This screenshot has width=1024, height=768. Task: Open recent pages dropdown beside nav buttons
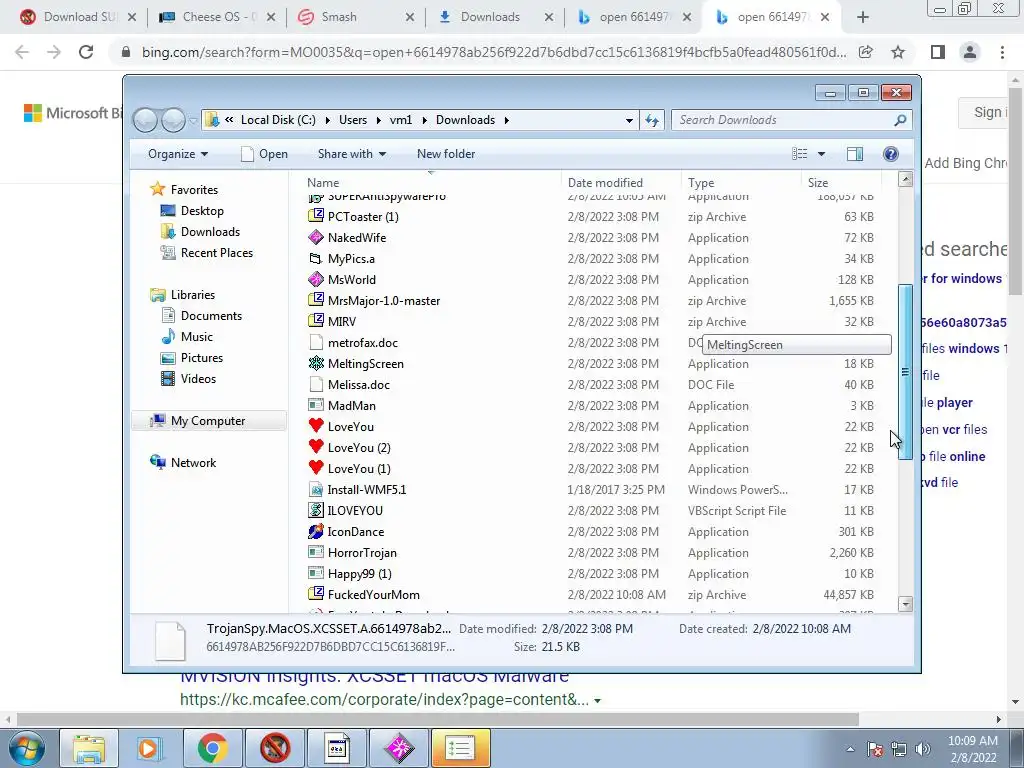tap(193, 121)
